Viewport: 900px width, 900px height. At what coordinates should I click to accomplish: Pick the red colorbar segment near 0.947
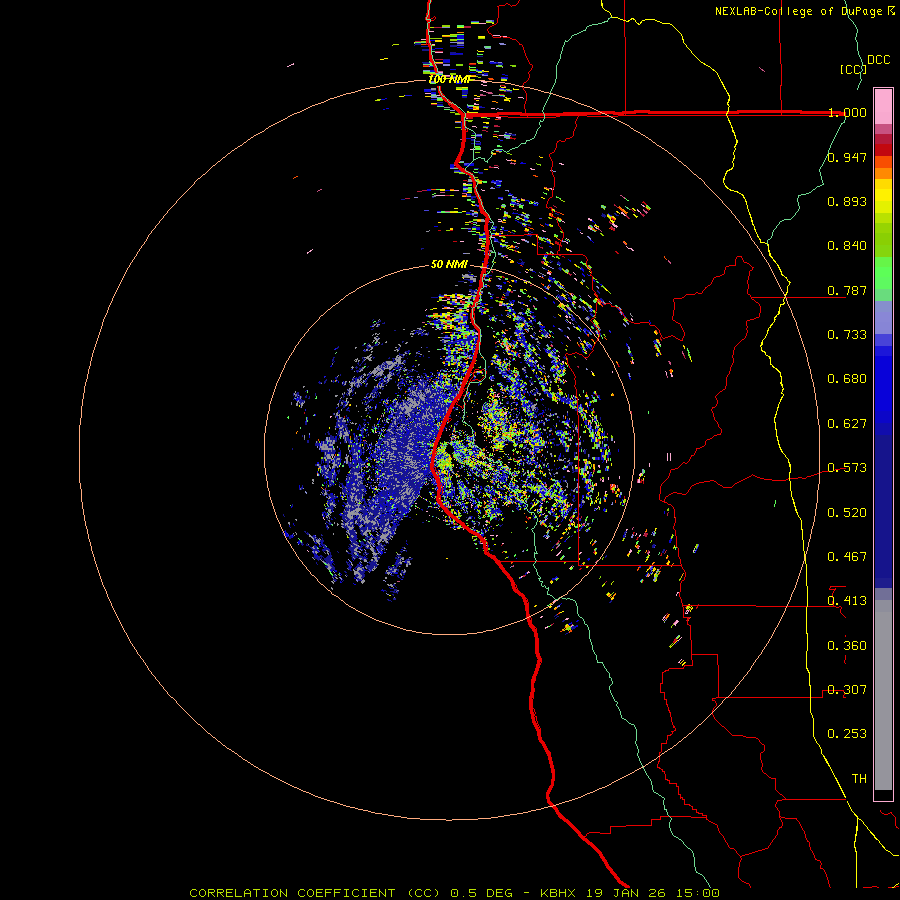[x=883, y=149]
